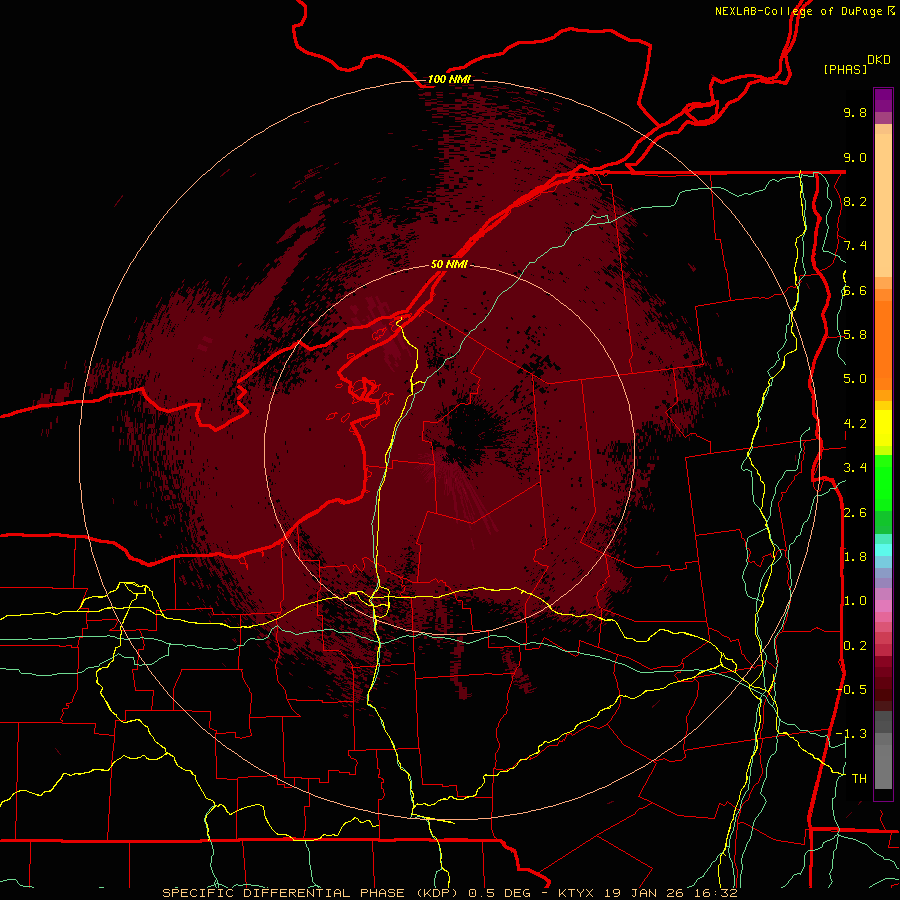Click the 5.8 scale value

coord(855,335)
